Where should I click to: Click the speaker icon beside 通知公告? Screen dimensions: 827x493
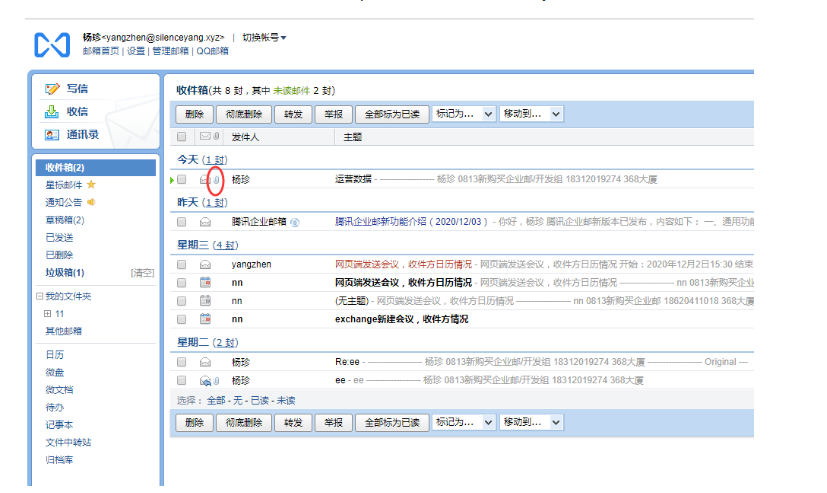click(90, 202)
